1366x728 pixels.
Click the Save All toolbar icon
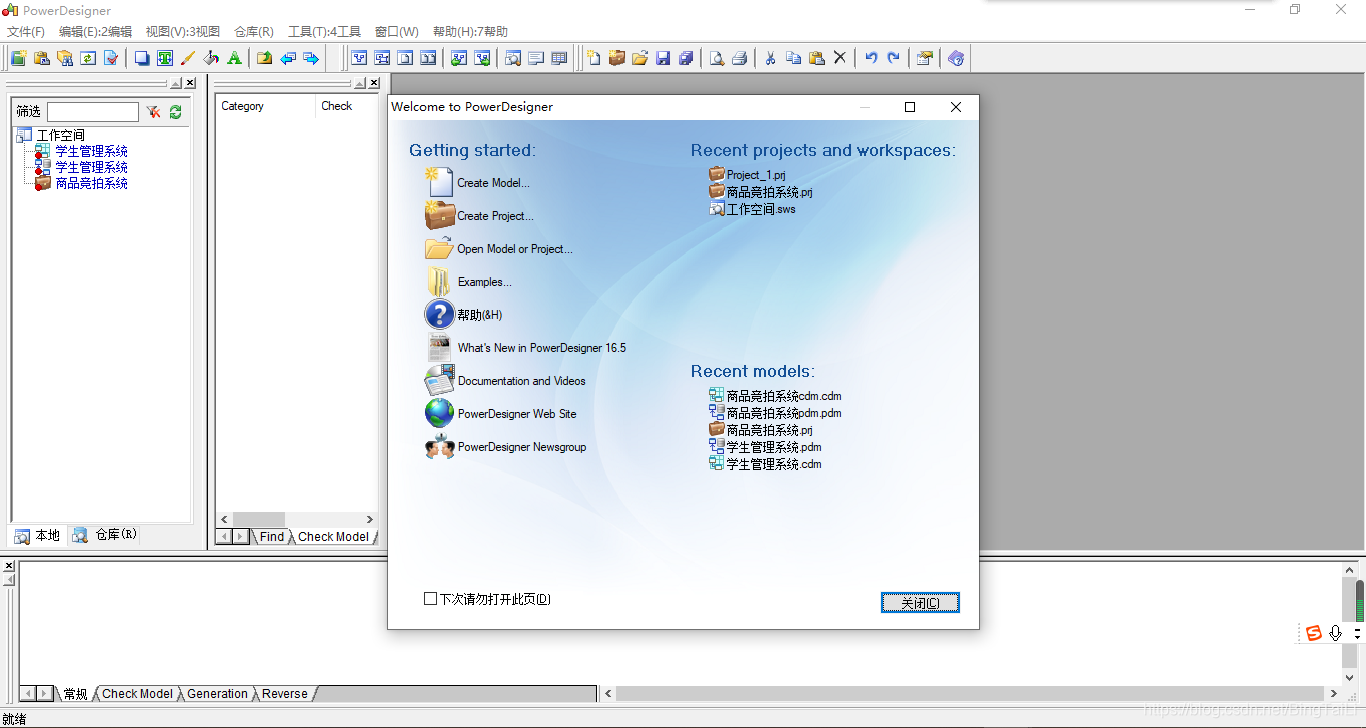[x=686, y=58]
